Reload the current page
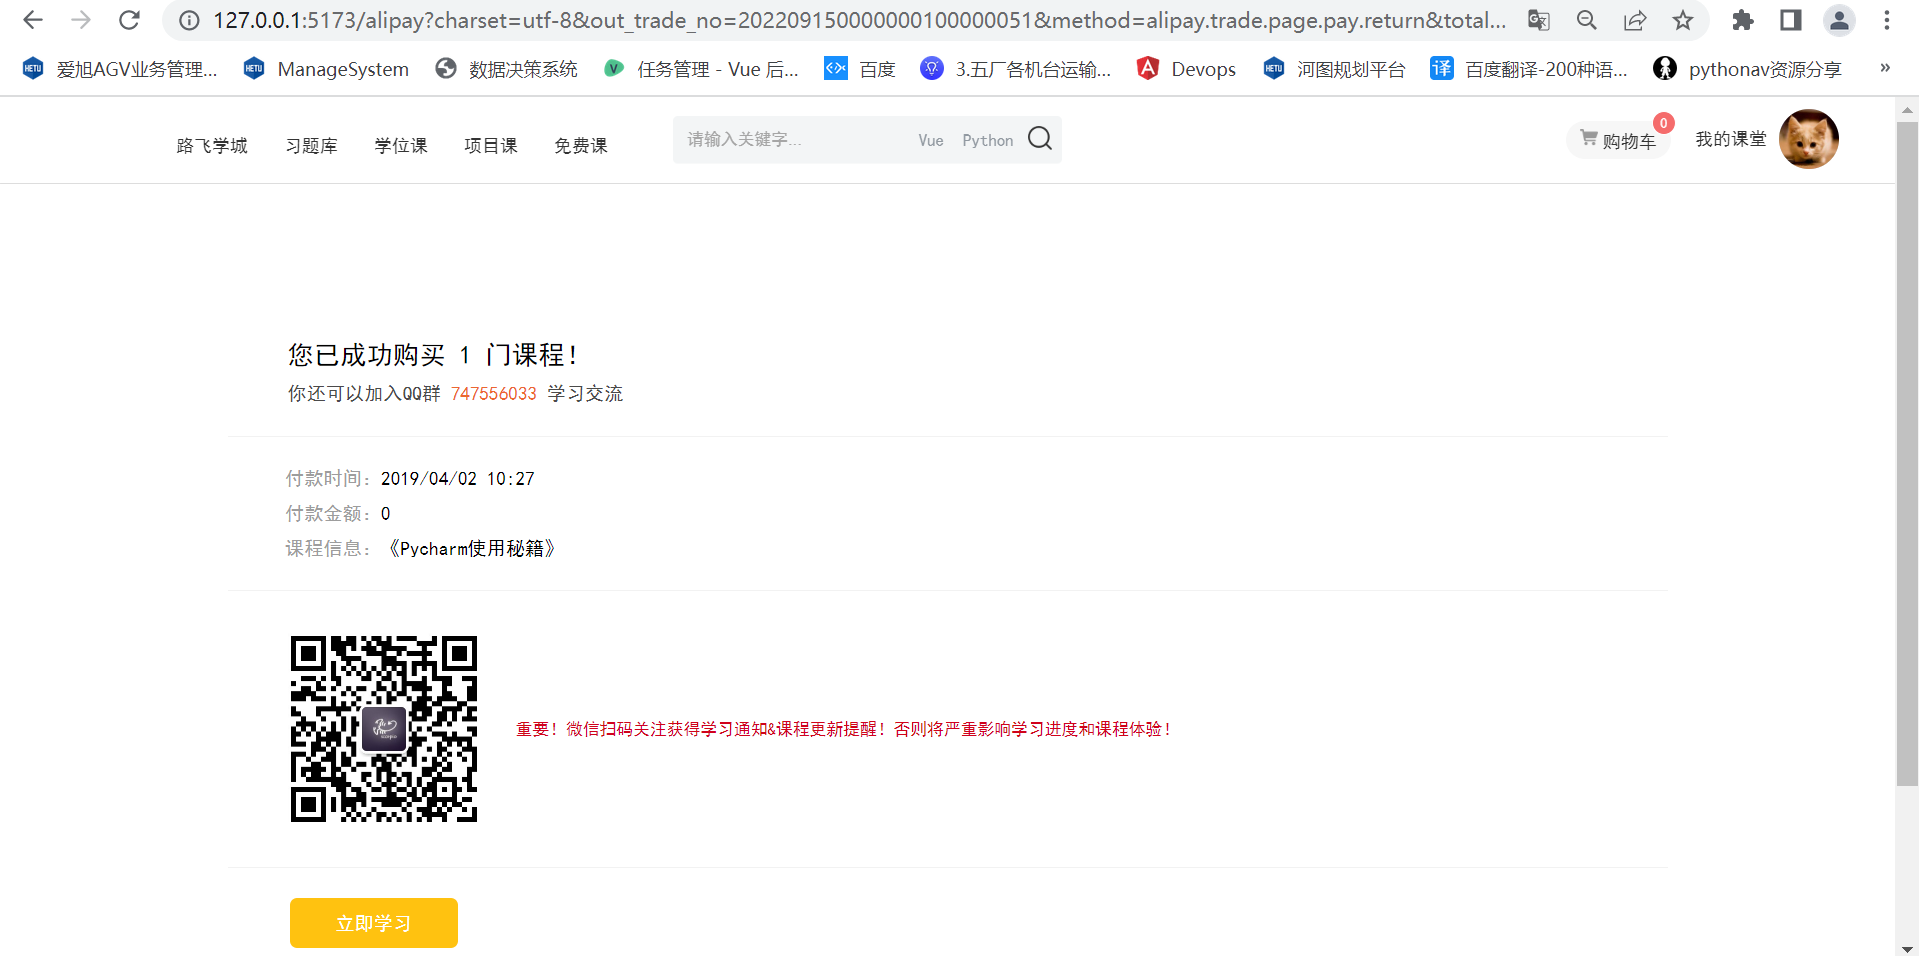 click(x=129, y=20)
